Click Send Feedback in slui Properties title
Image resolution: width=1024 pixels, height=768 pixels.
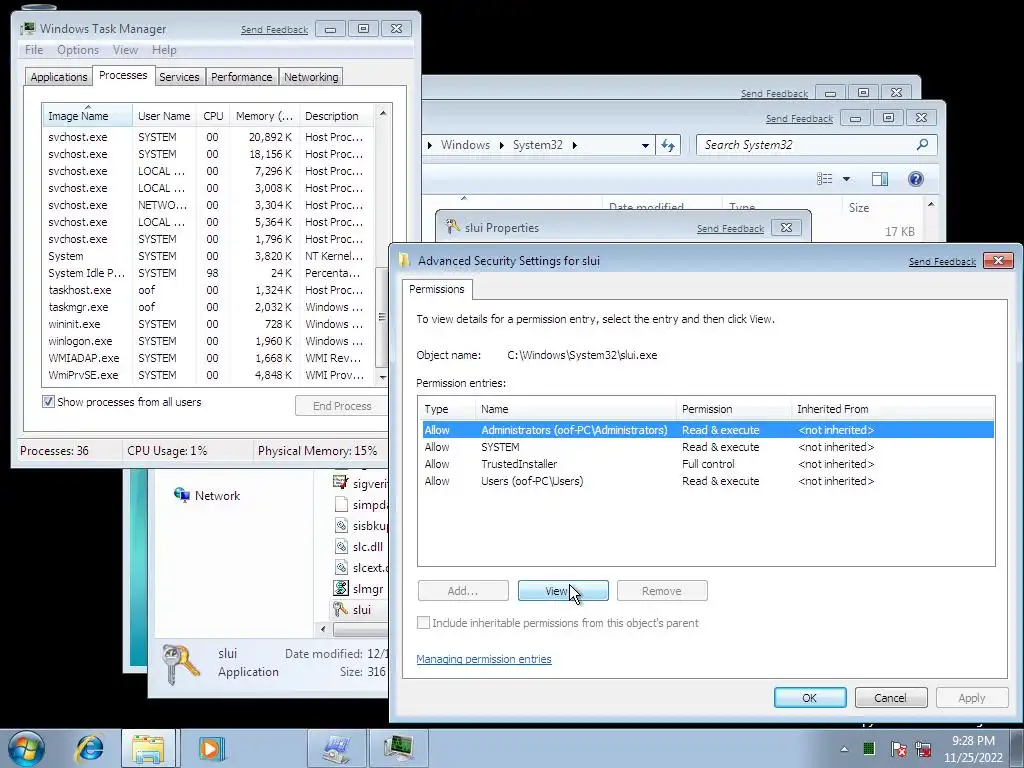[x=730, y=229]
